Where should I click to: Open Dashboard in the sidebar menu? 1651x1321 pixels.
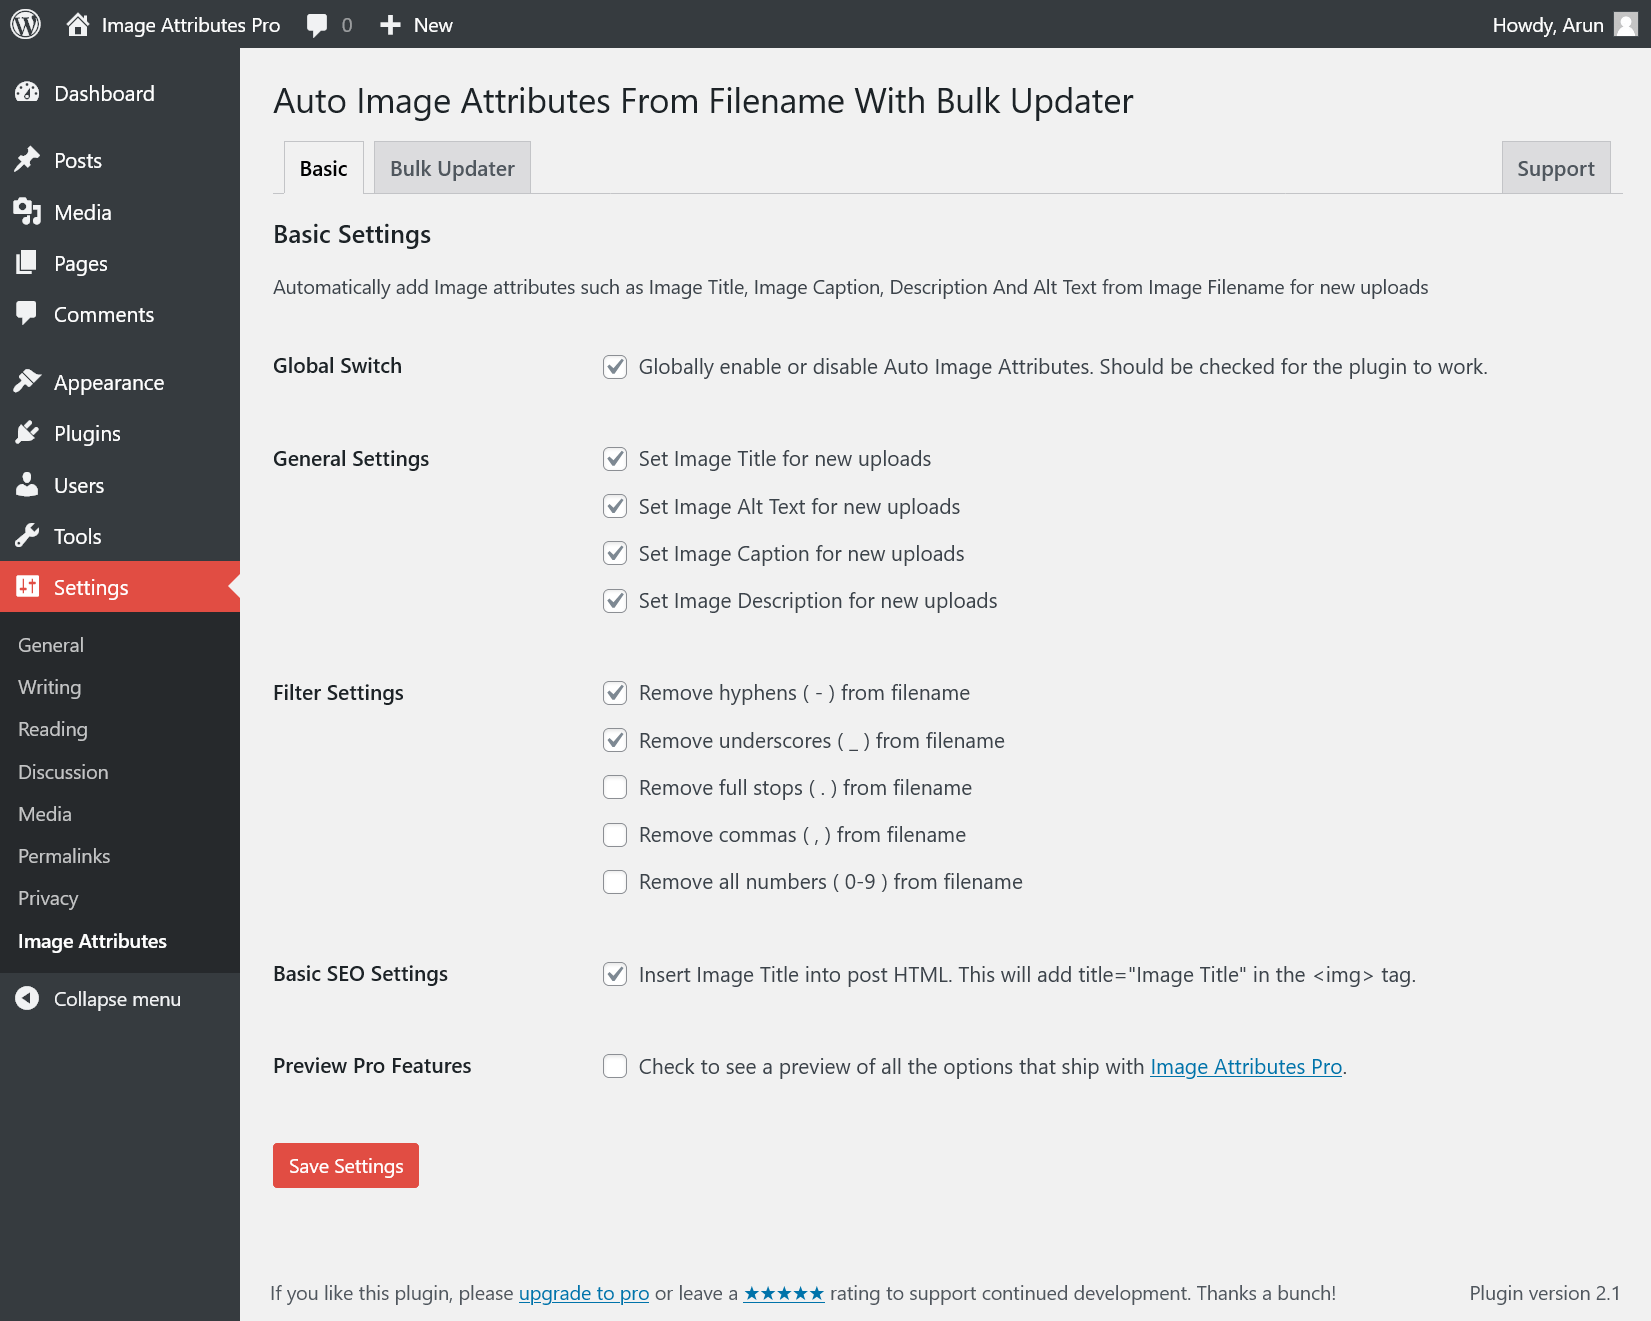[104, 93]
